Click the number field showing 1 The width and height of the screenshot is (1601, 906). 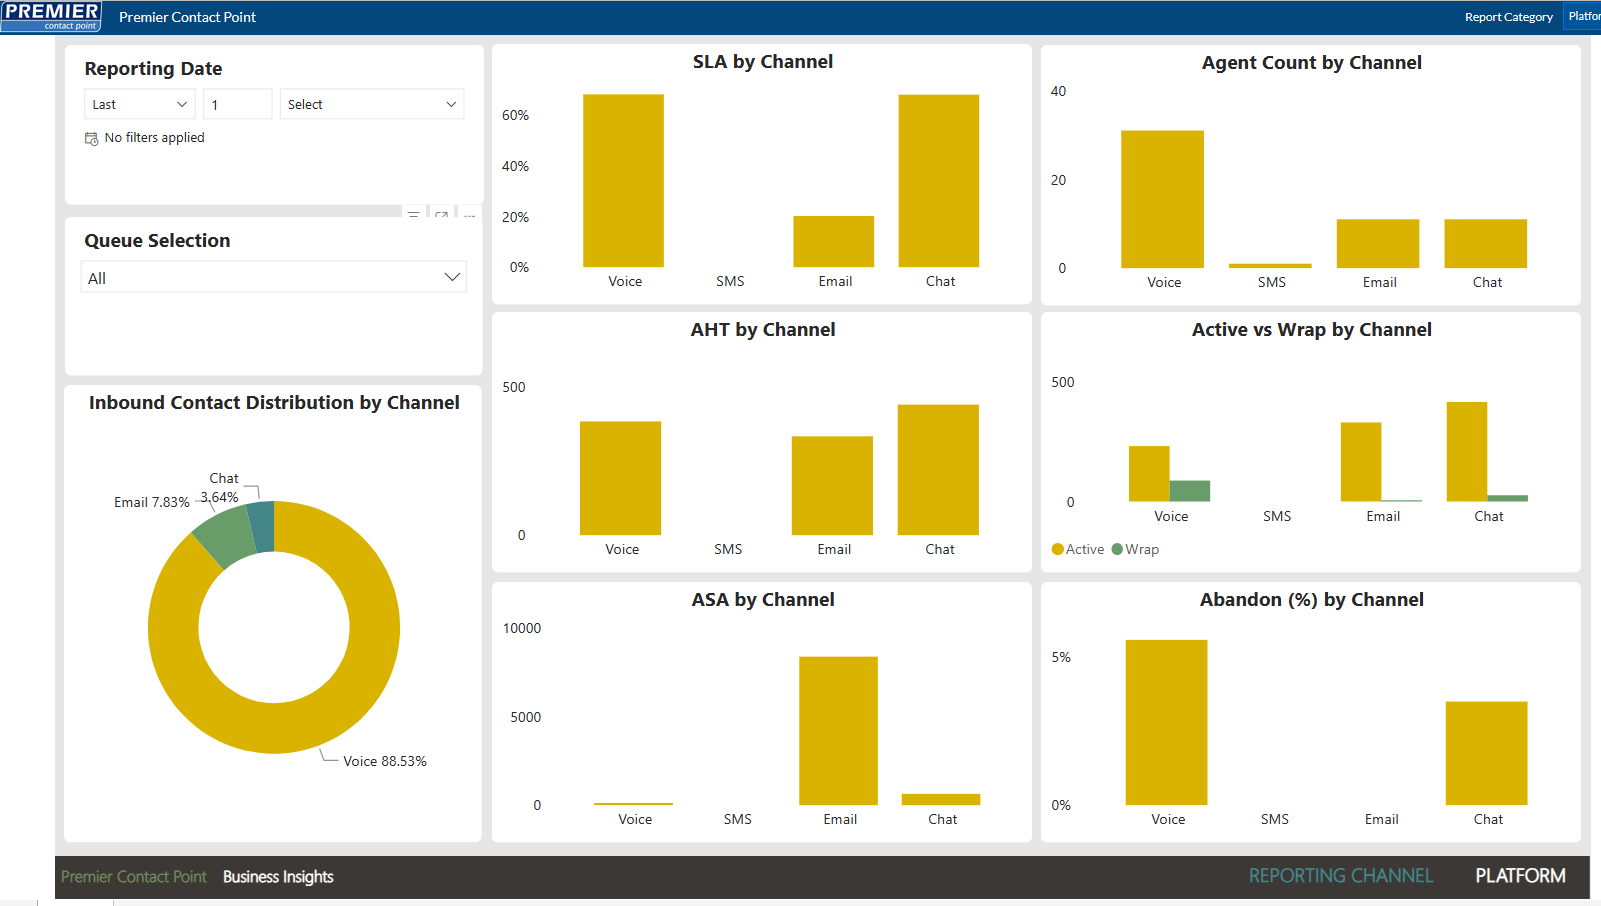pos(238,104)
